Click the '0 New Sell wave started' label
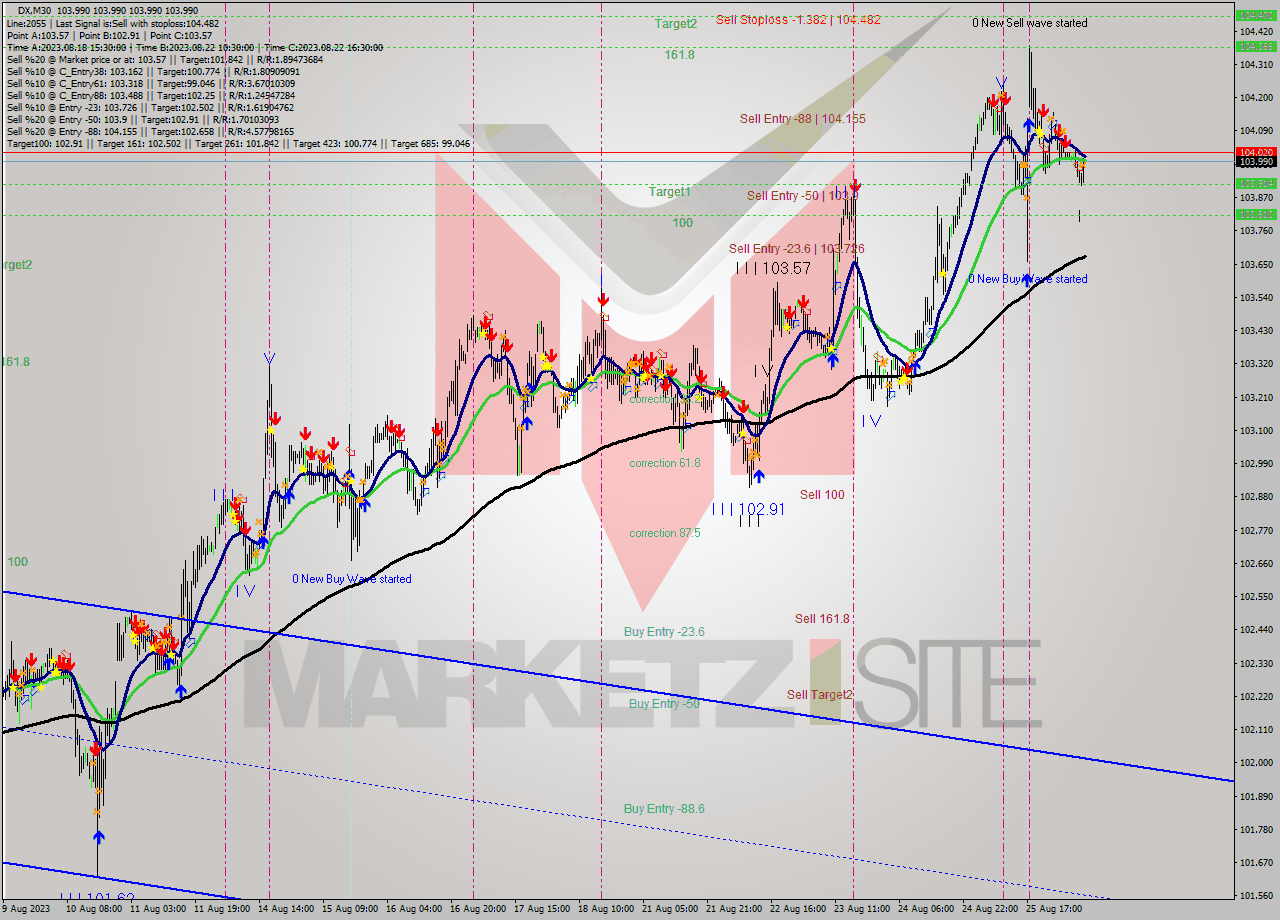Screen dimensions: 1280x920 click(x=1030, y=23)
